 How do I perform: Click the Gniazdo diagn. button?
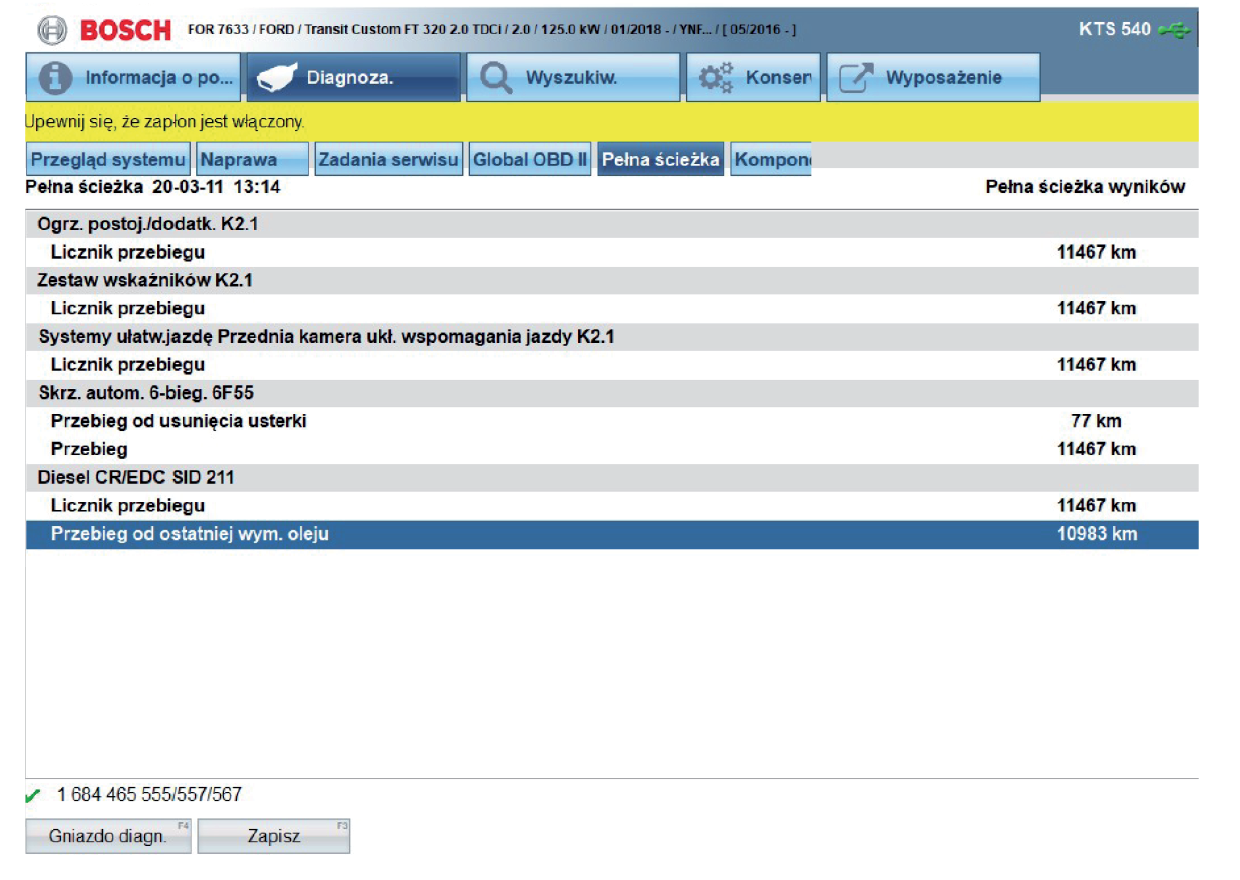[108, 836]
